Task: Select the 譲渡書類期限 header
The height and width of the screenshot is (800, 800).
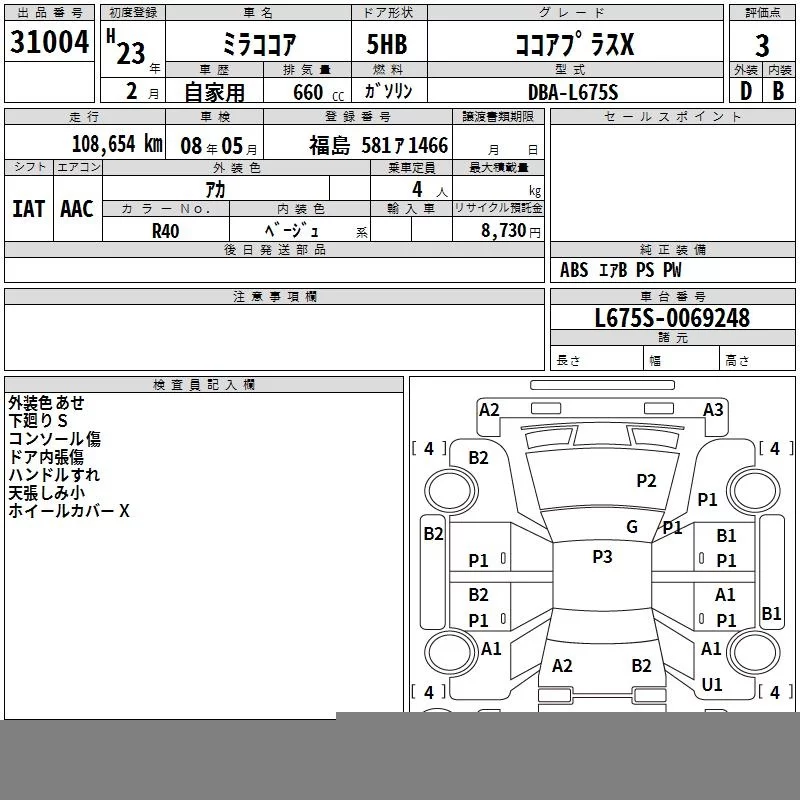Action: 498,117
